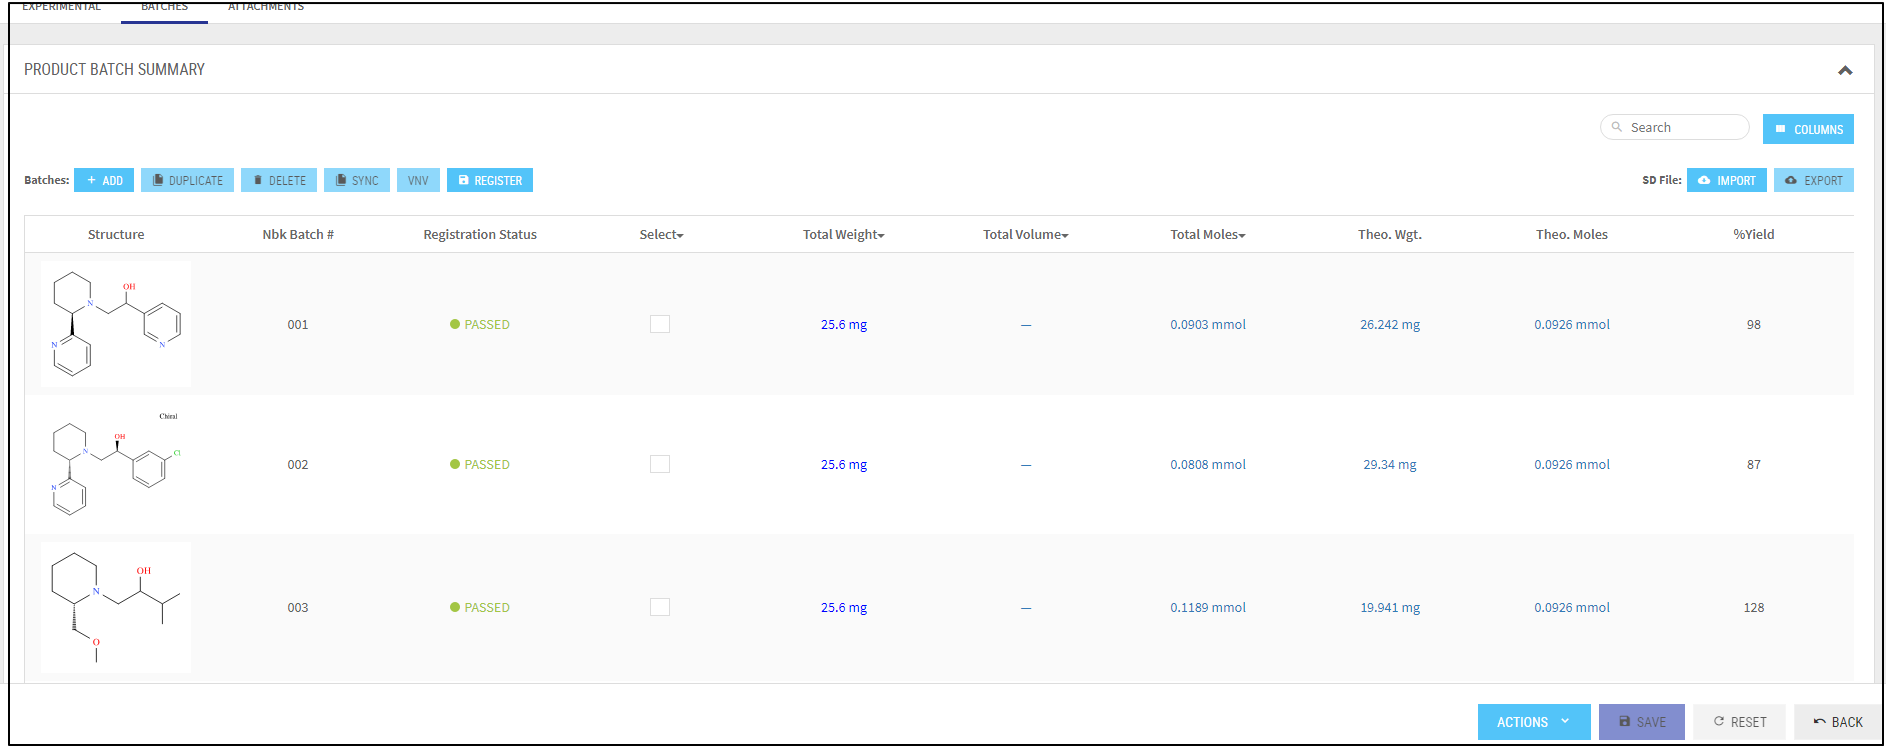This screenshot has width=1886, height=747.
Task: Collapse the Product Batch Summary panel
Action: click(1844, 70)
